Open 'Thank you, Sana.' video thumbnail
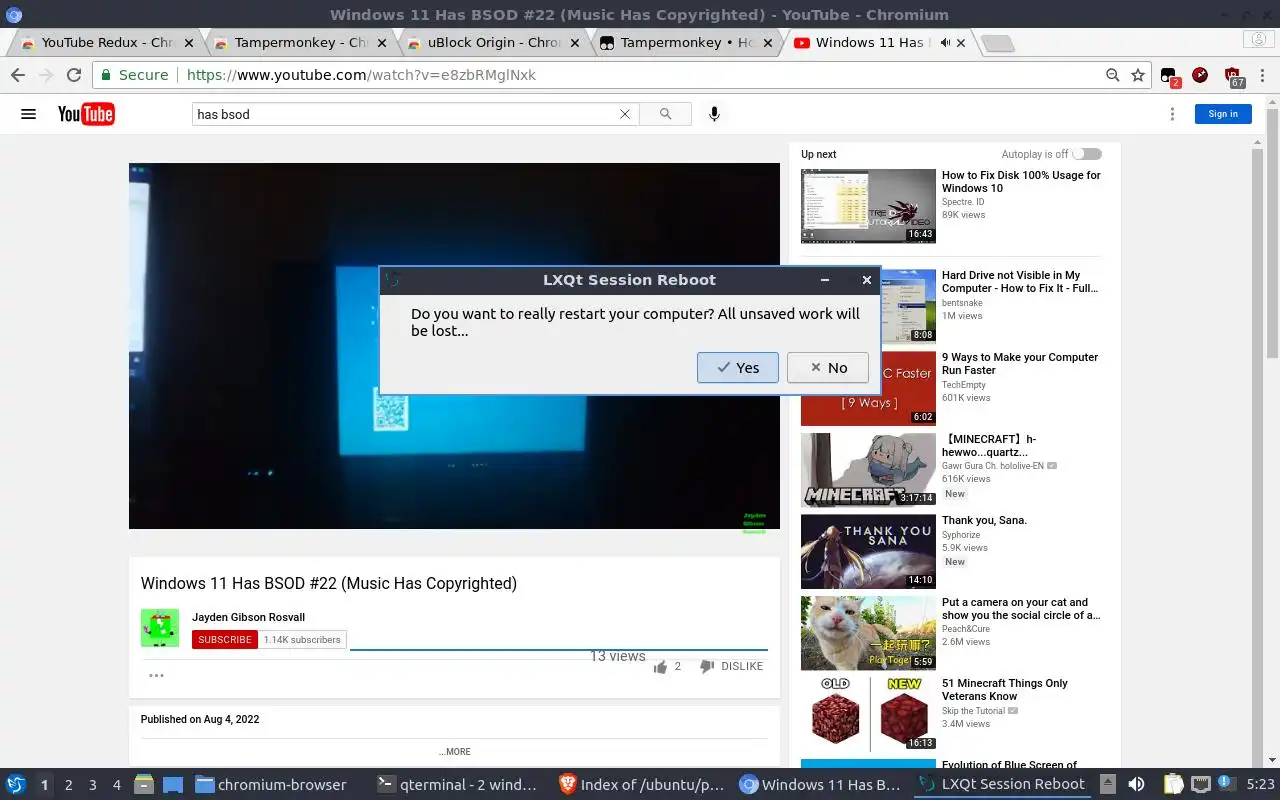 coord(868,552)
